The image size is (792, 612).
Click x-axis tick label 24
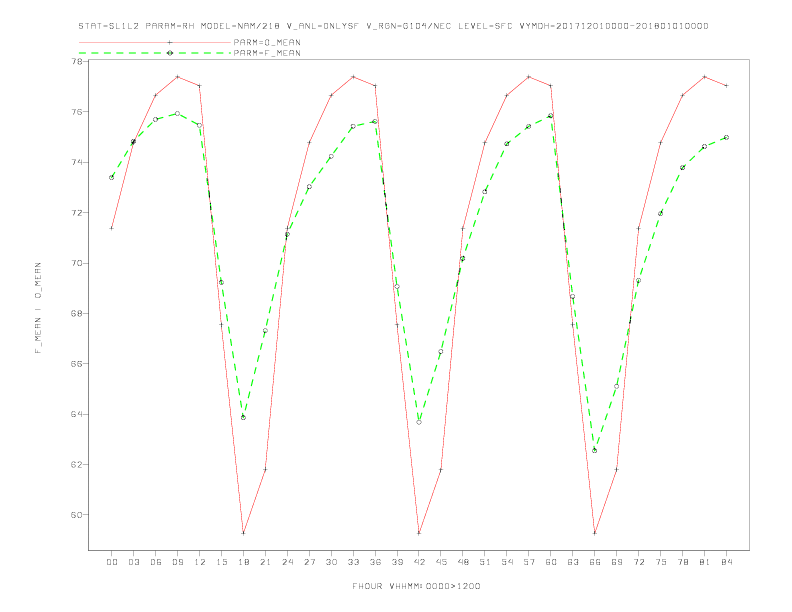pyautogui.click(x=287, y=562)
